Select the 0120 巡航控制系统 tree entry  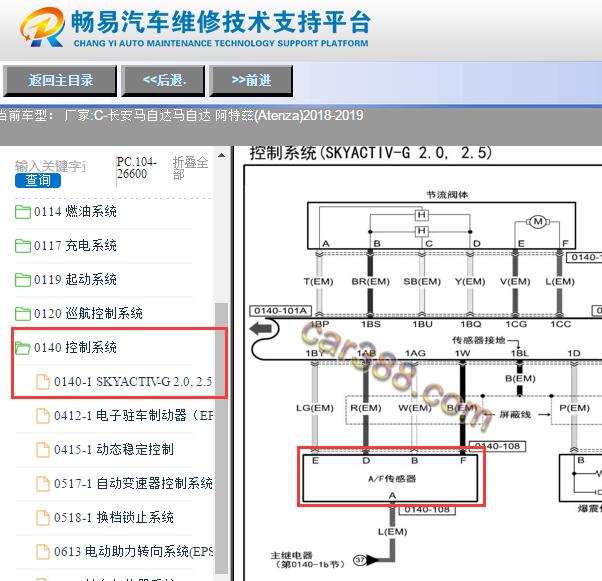point(88,313)
